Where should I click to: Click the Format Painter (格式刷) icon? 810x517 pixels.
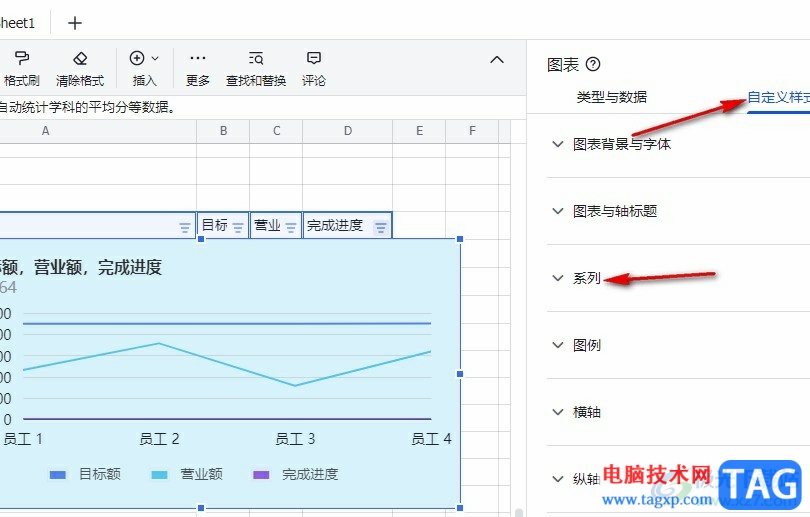[22, 58]
